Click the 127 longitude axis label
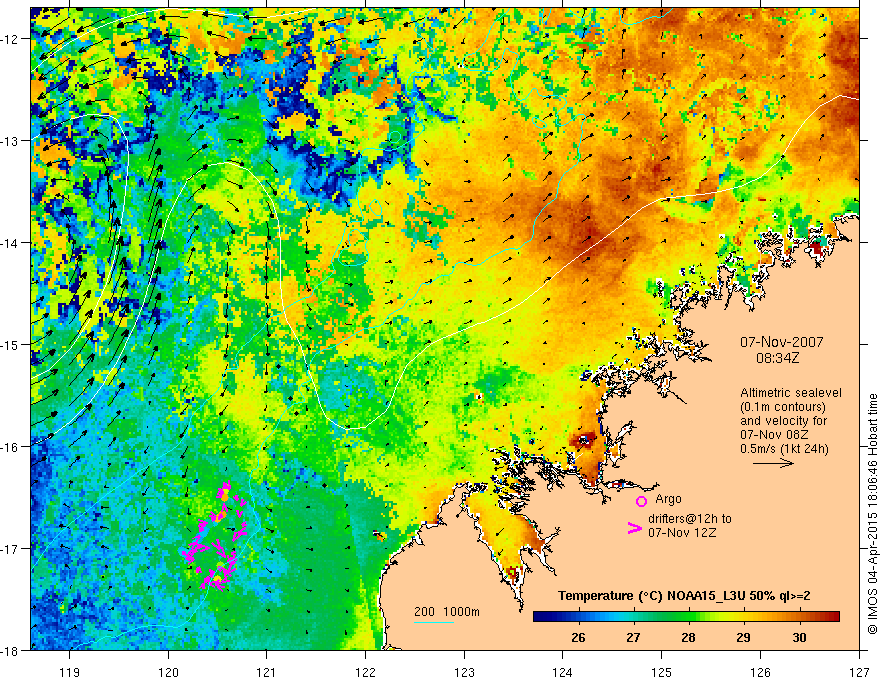Screen dimensions: 880x680 click(859, 672)
